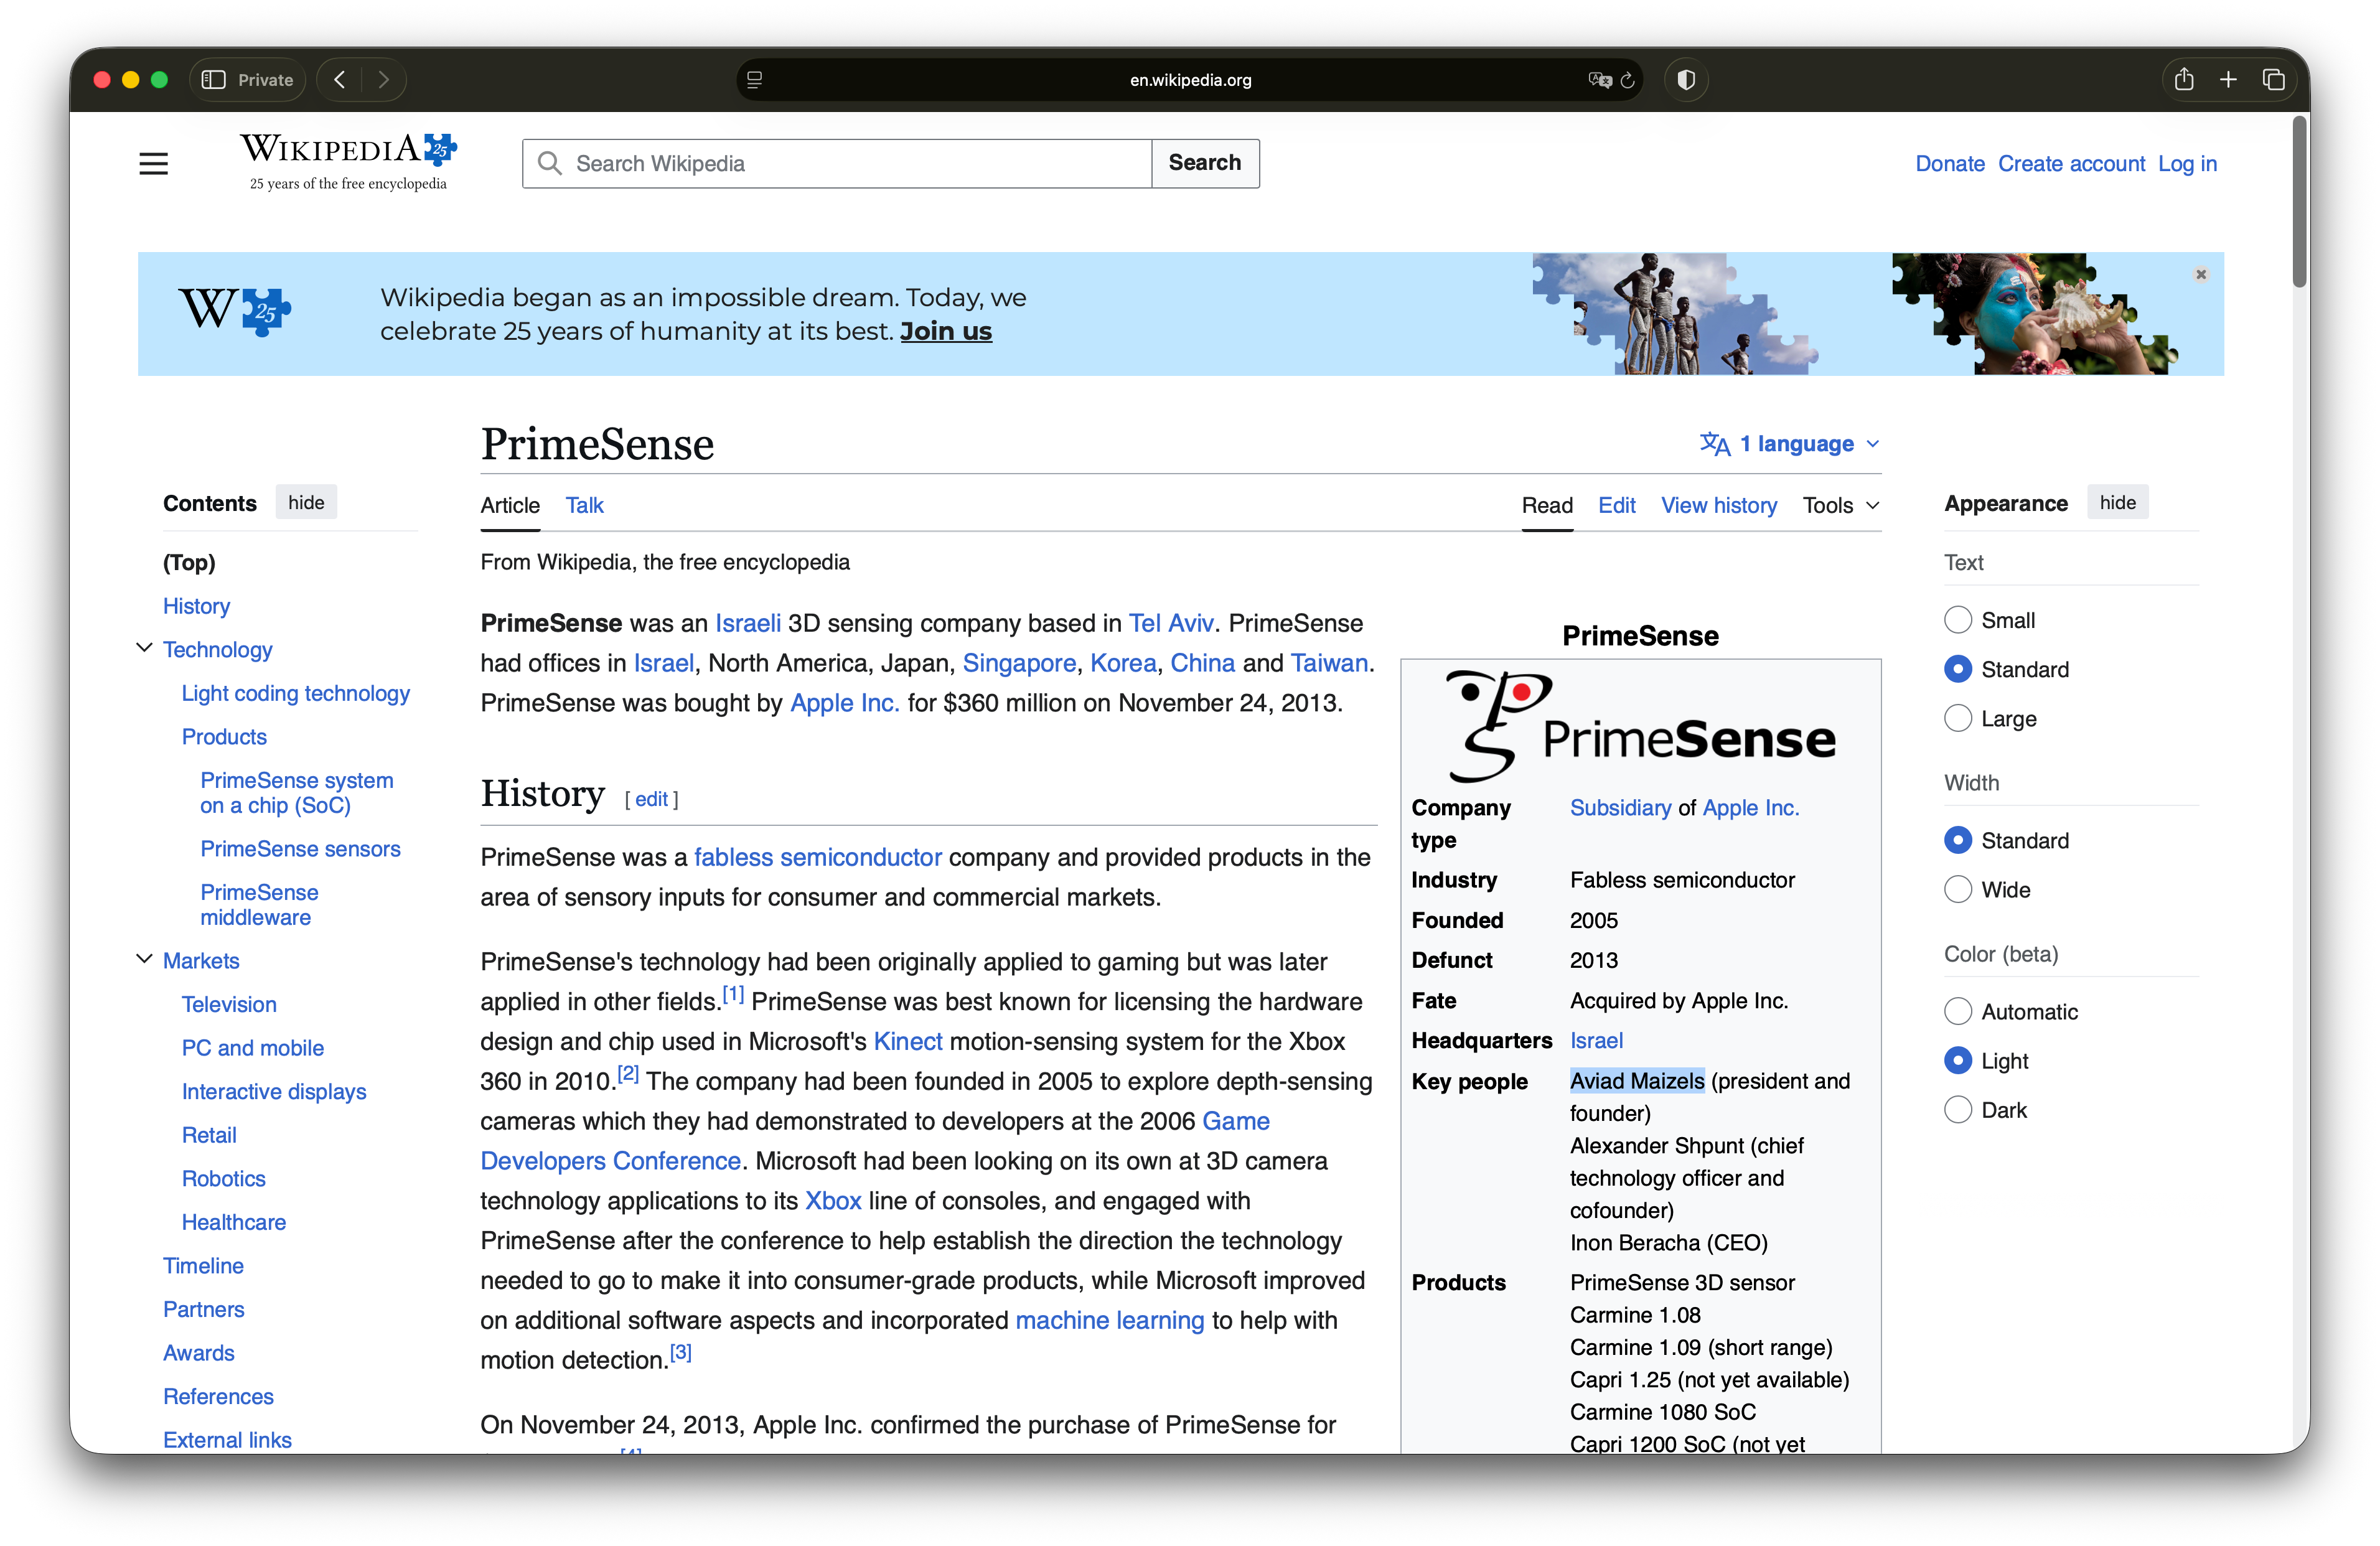Open tab overview icon in Safari
Viewport: 2380px width, 1546px height.
[x=2273, y=80]
